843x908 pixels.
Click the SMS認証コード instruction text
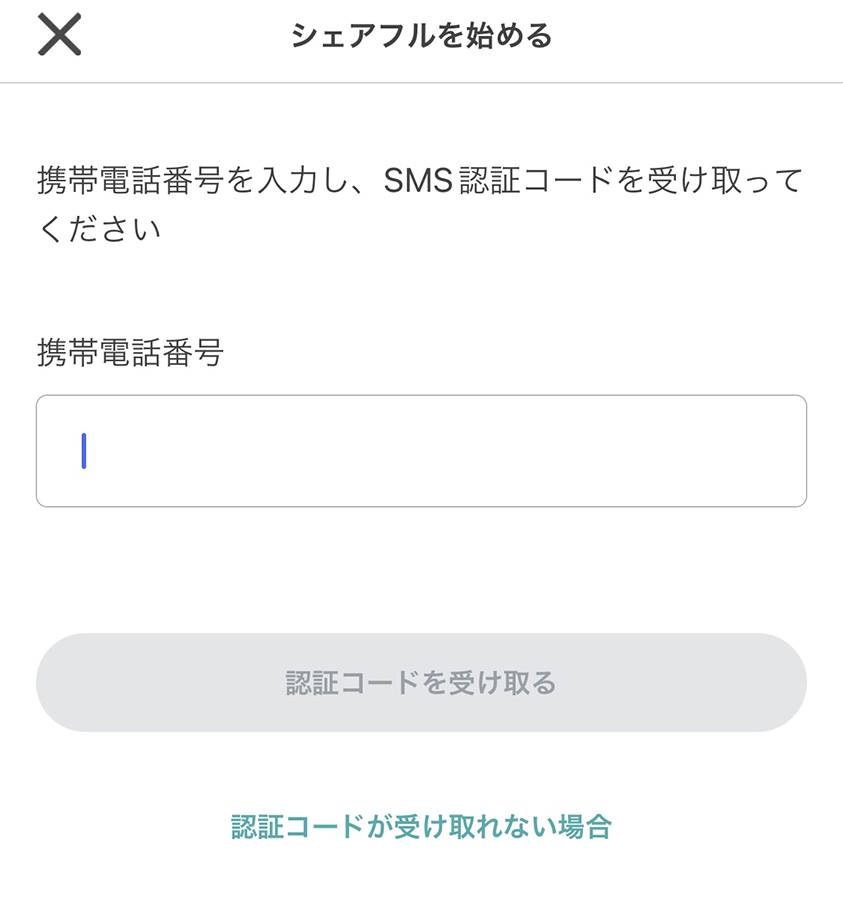498,180
